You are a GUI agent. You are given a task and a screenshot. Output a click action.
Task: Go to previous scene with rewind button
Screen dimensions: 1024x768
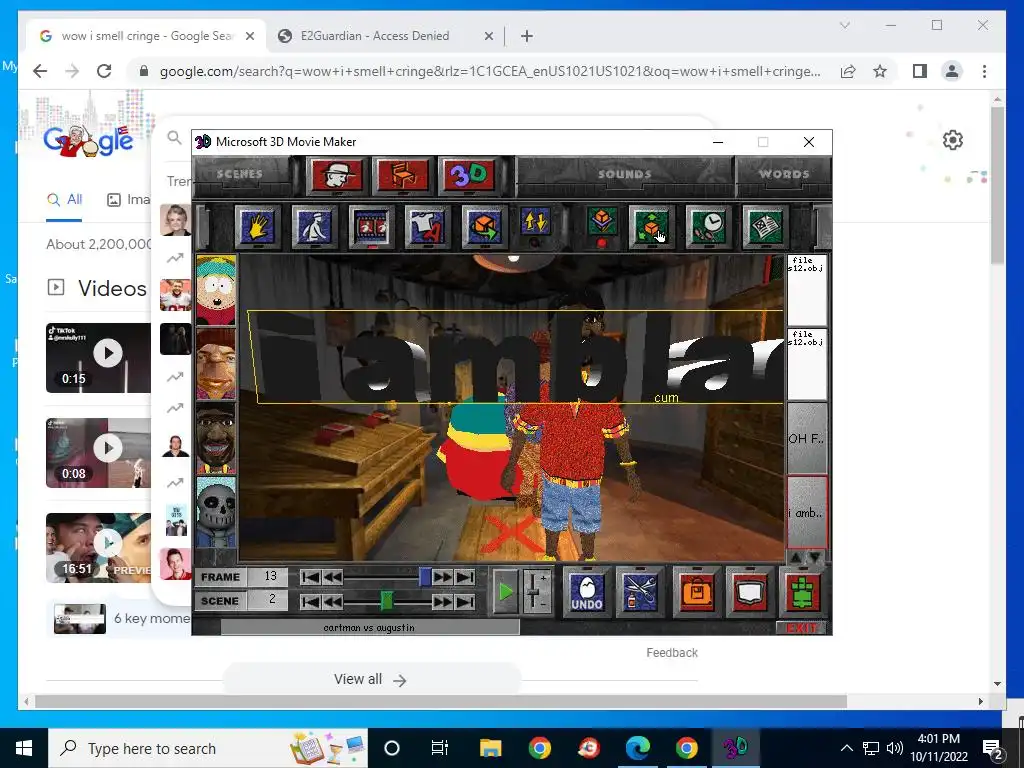click(x=332, y=601)
